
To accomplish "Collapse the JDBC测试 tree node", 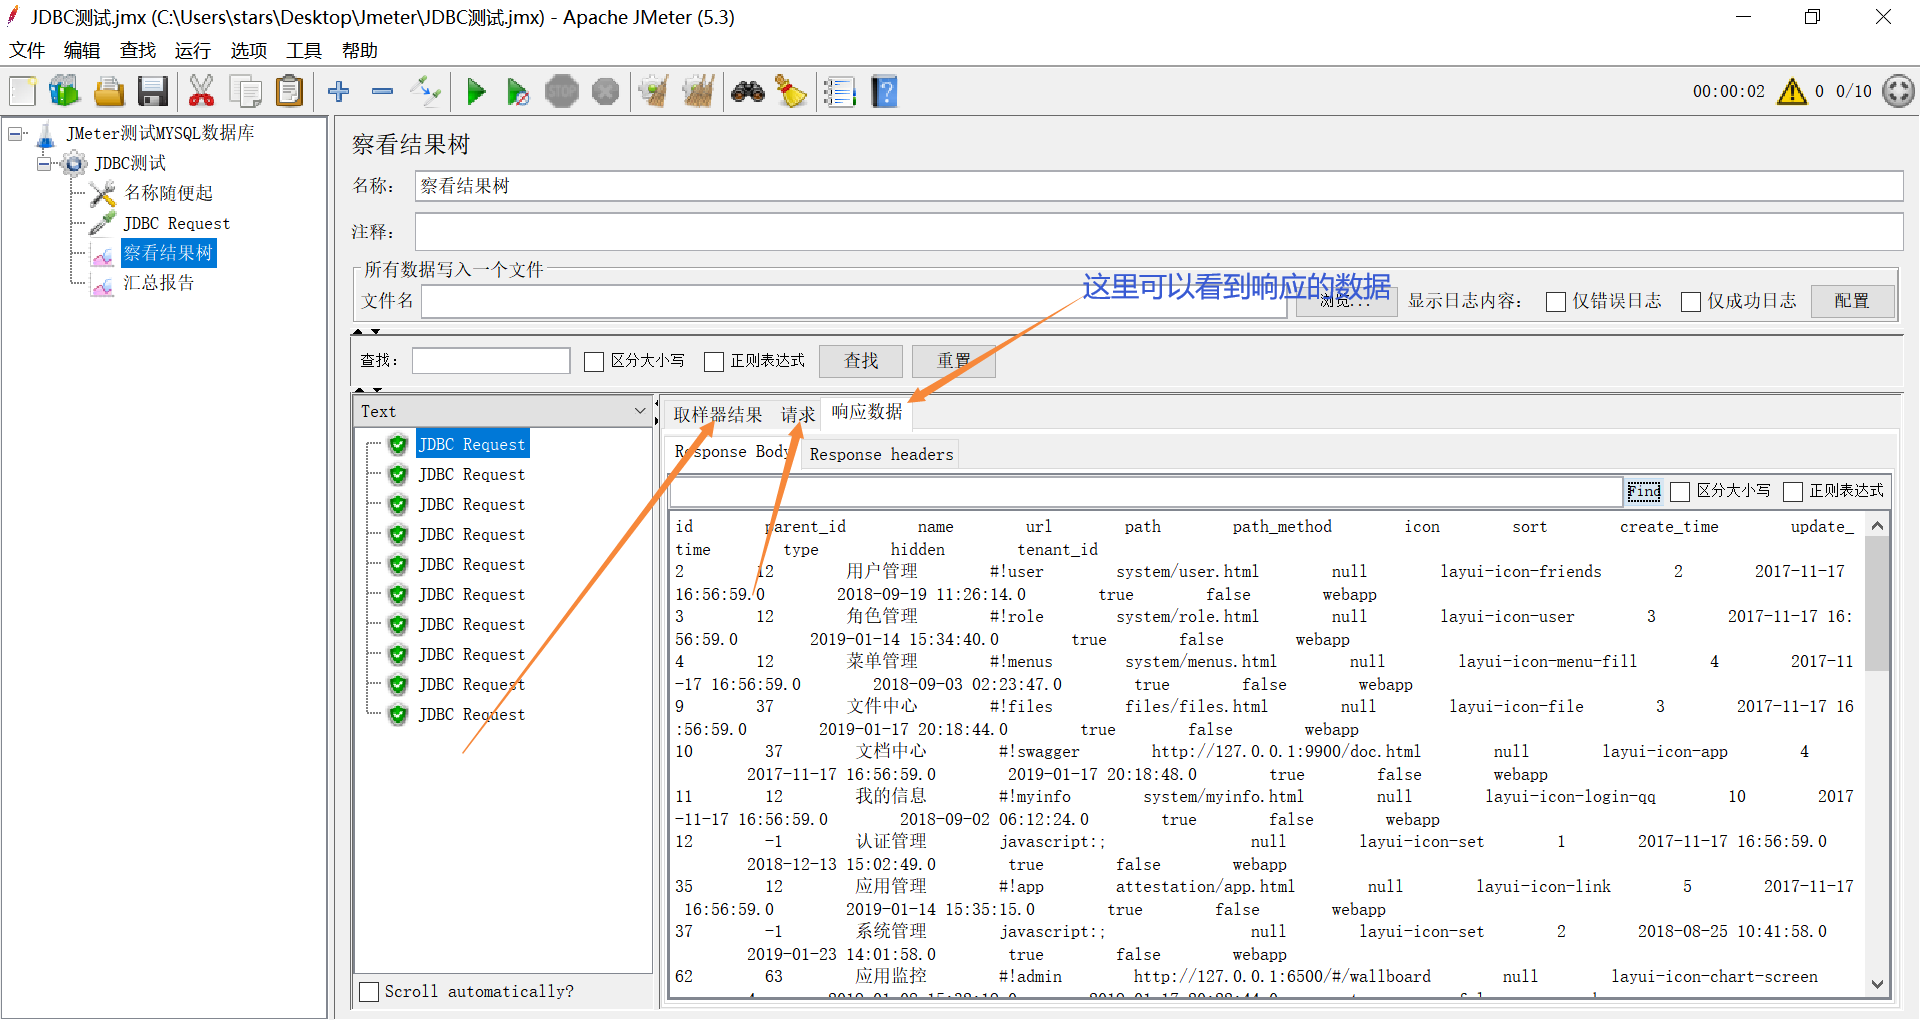I will pyautogui.click(x=44, y=163).
